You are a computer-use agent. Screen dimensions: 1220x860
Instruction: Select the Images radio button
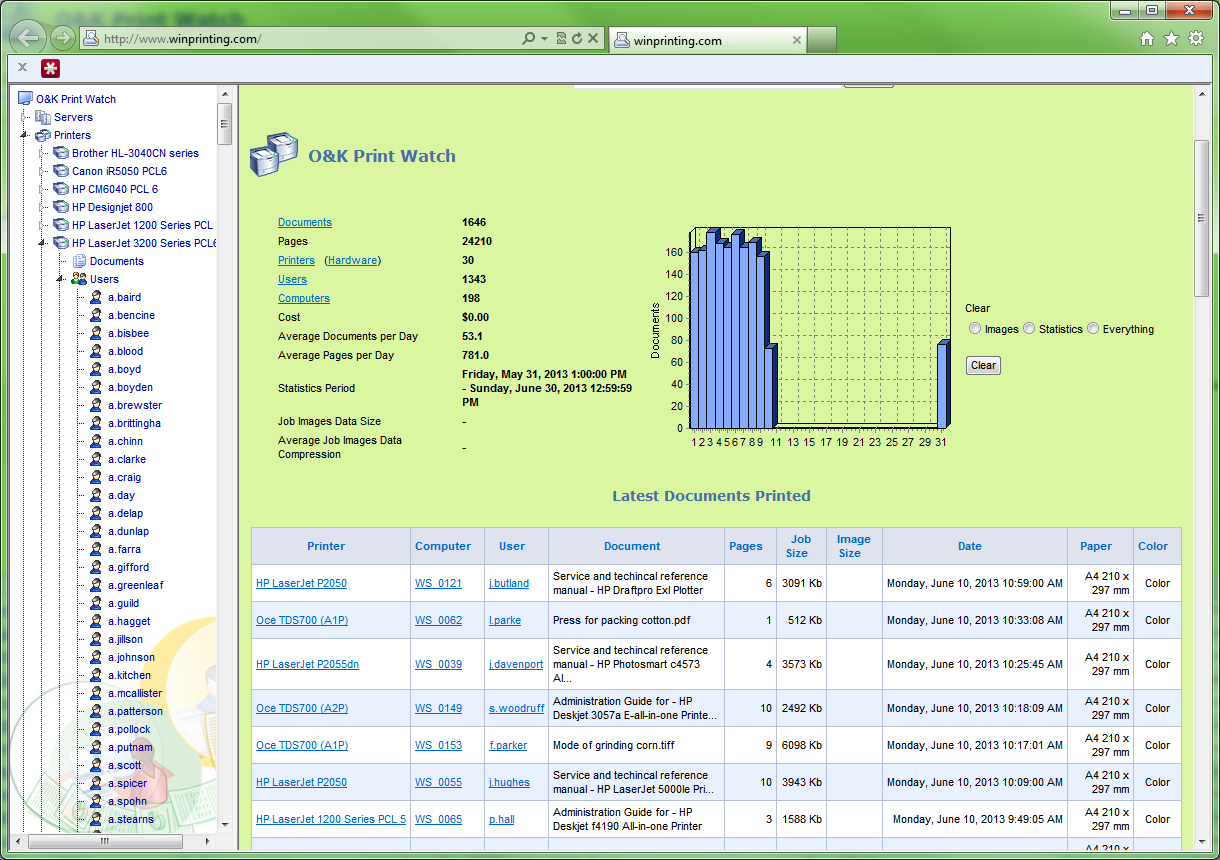pos(975,328)
